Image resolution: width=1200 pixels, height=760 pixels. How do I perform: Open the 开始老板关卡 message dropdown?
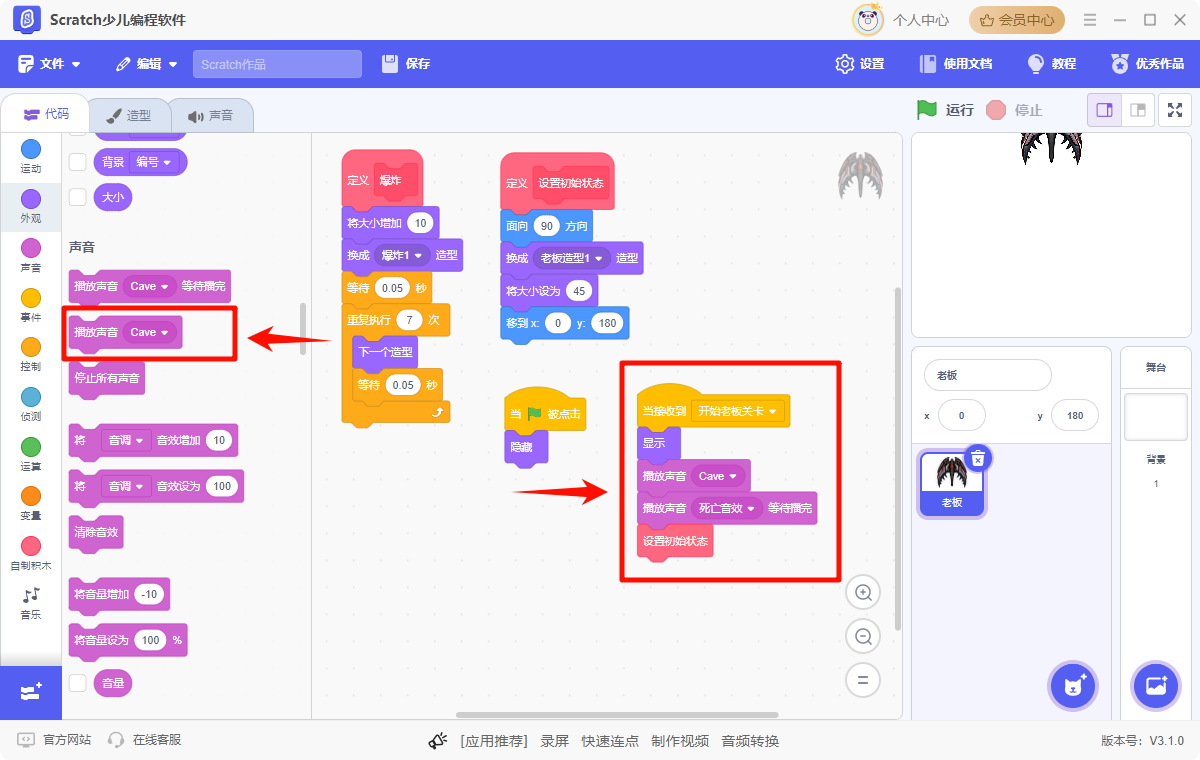click(740, 411)
